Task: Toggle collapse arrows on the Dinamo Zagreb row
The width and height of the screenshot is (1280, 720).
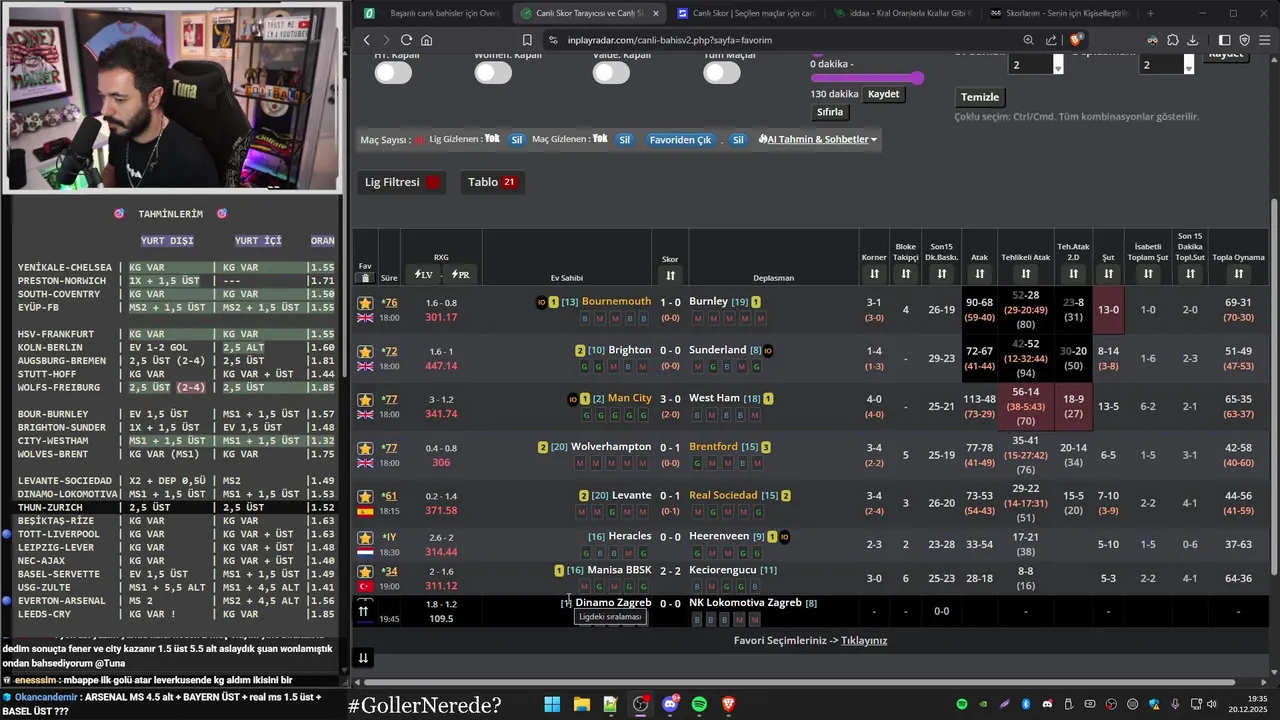Action: point(364,611)
